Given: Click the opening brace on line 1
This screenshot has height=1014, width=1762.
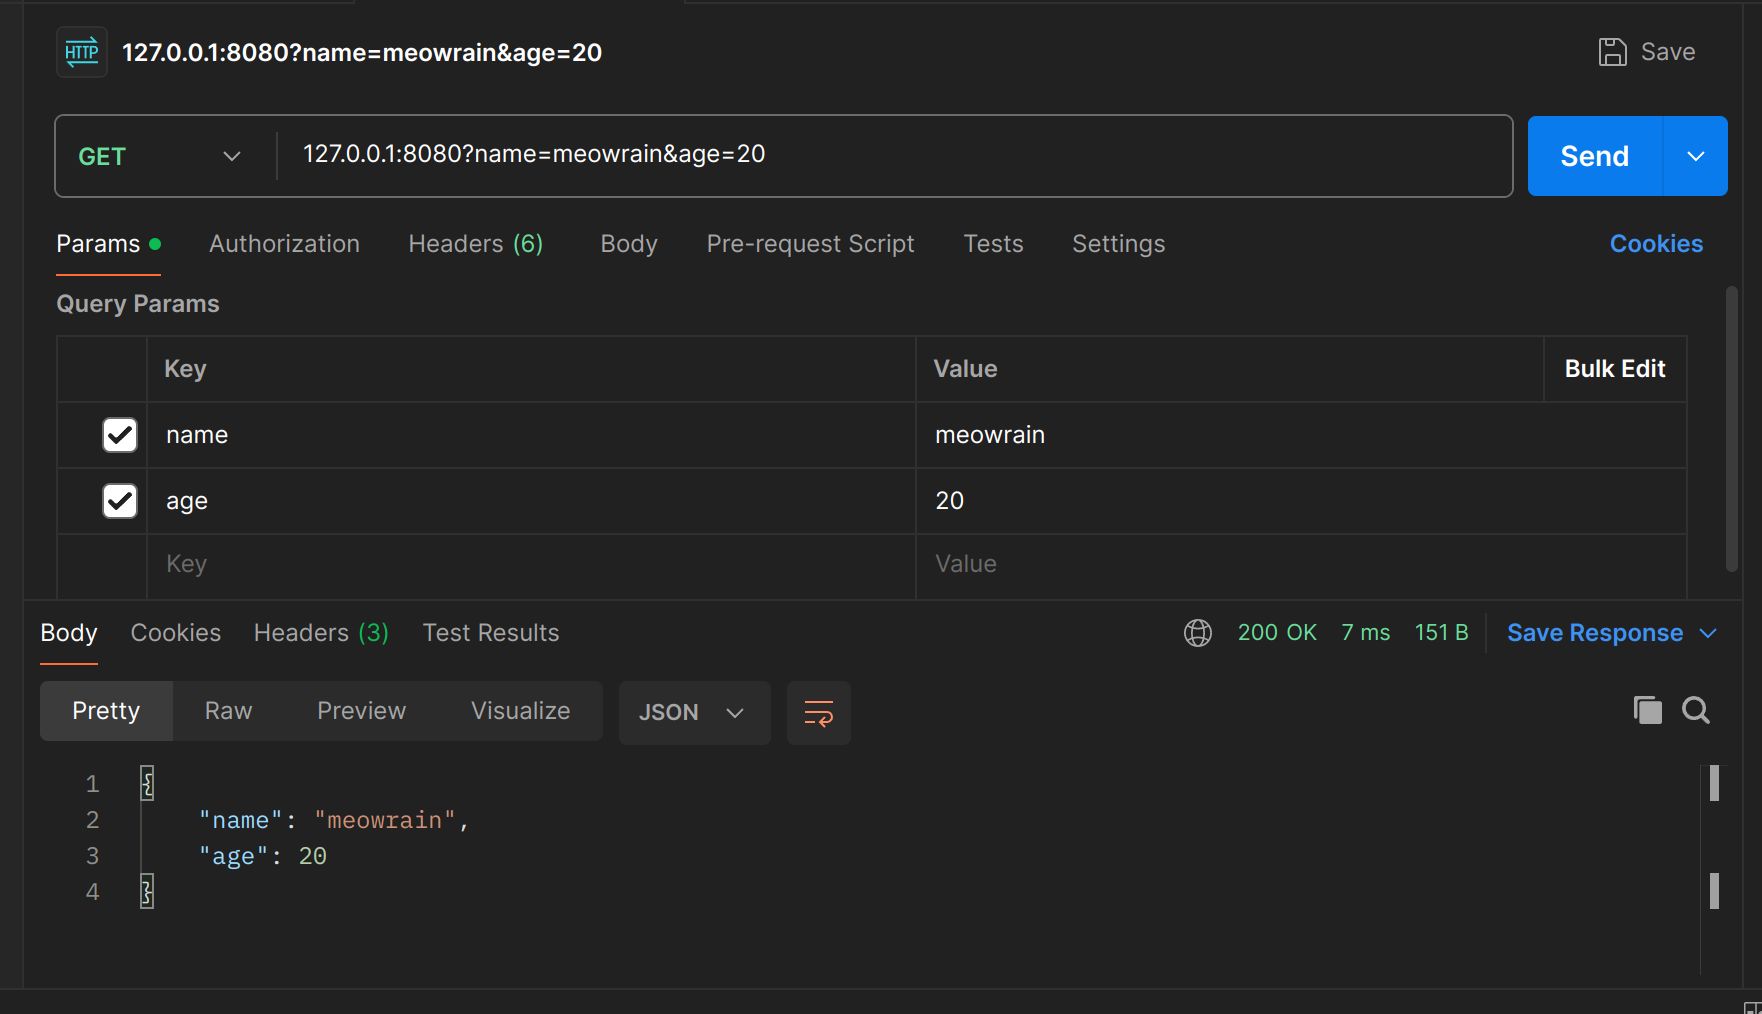Looking at the screenshot, I should 147,783.
